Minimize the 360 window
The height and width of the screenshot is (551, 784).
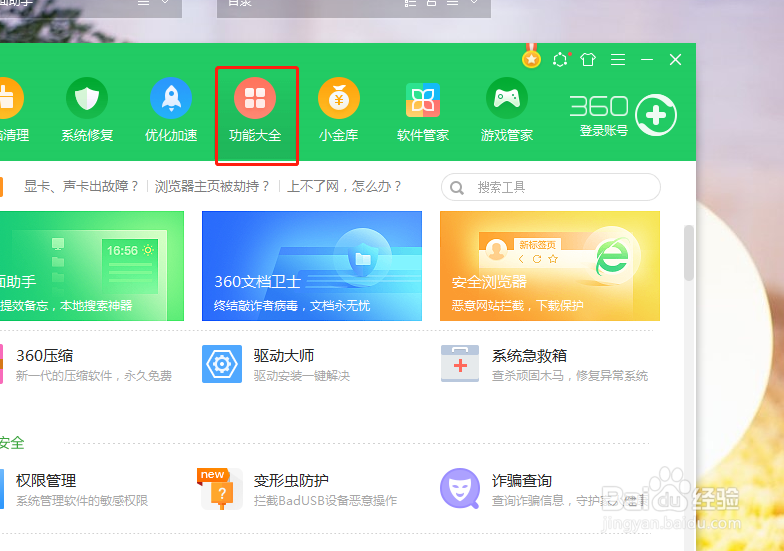(x=647, y=60)
